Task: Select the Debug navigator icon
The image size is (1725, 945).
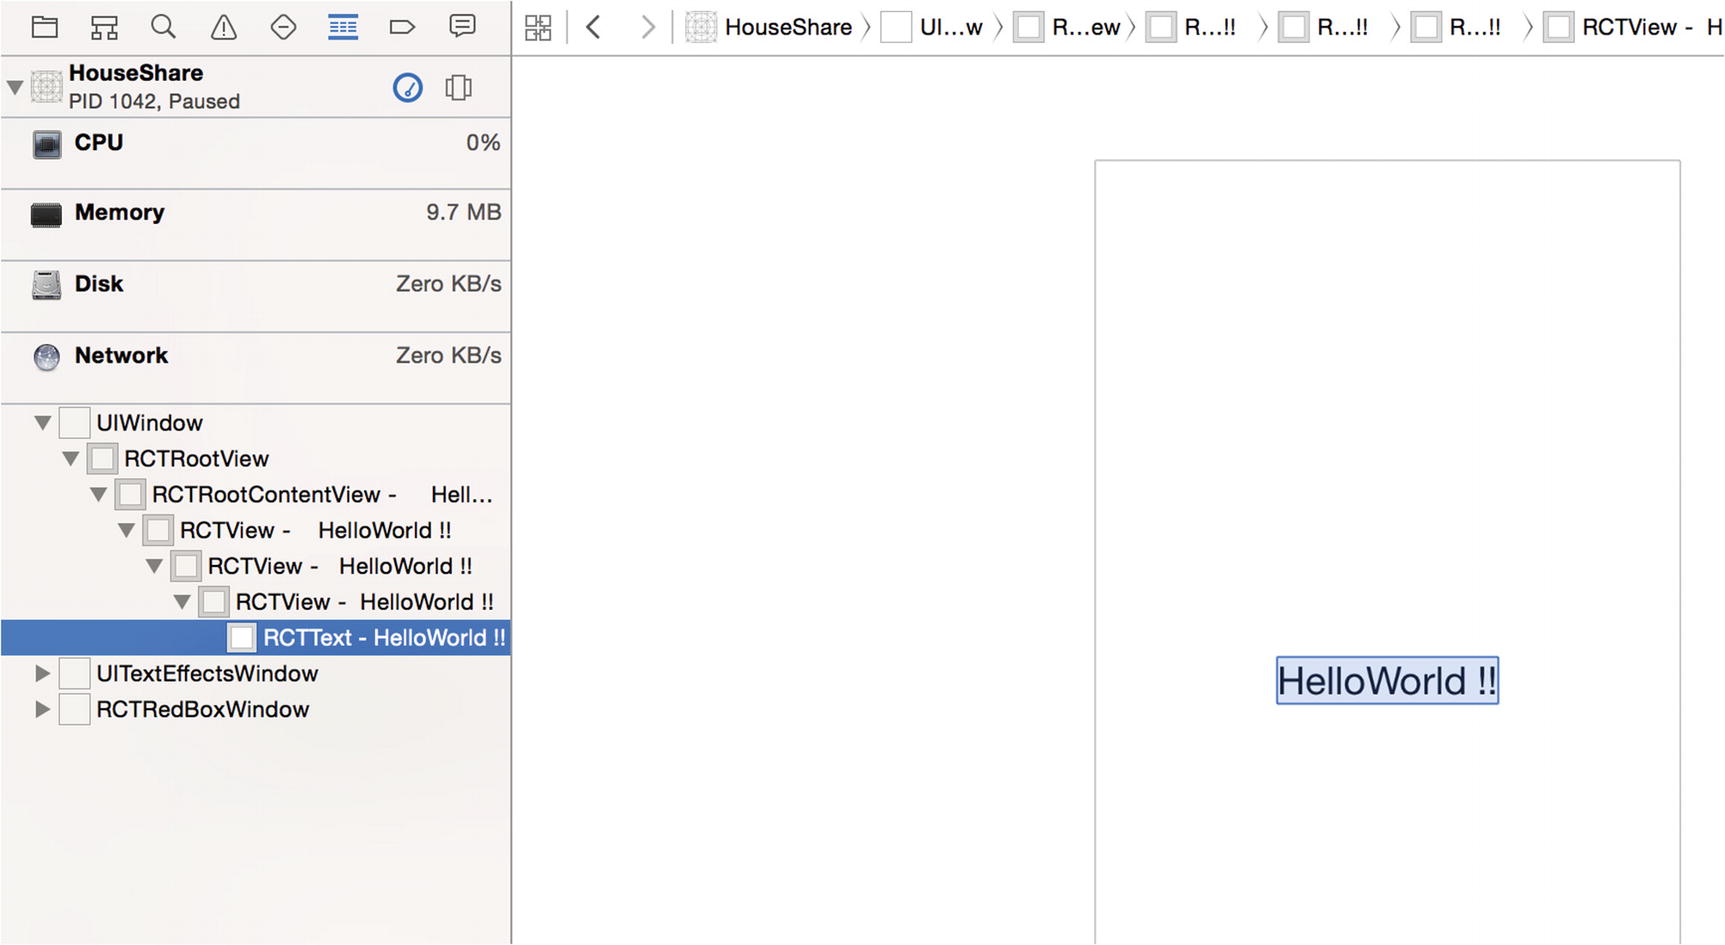Action: (343, 27)
